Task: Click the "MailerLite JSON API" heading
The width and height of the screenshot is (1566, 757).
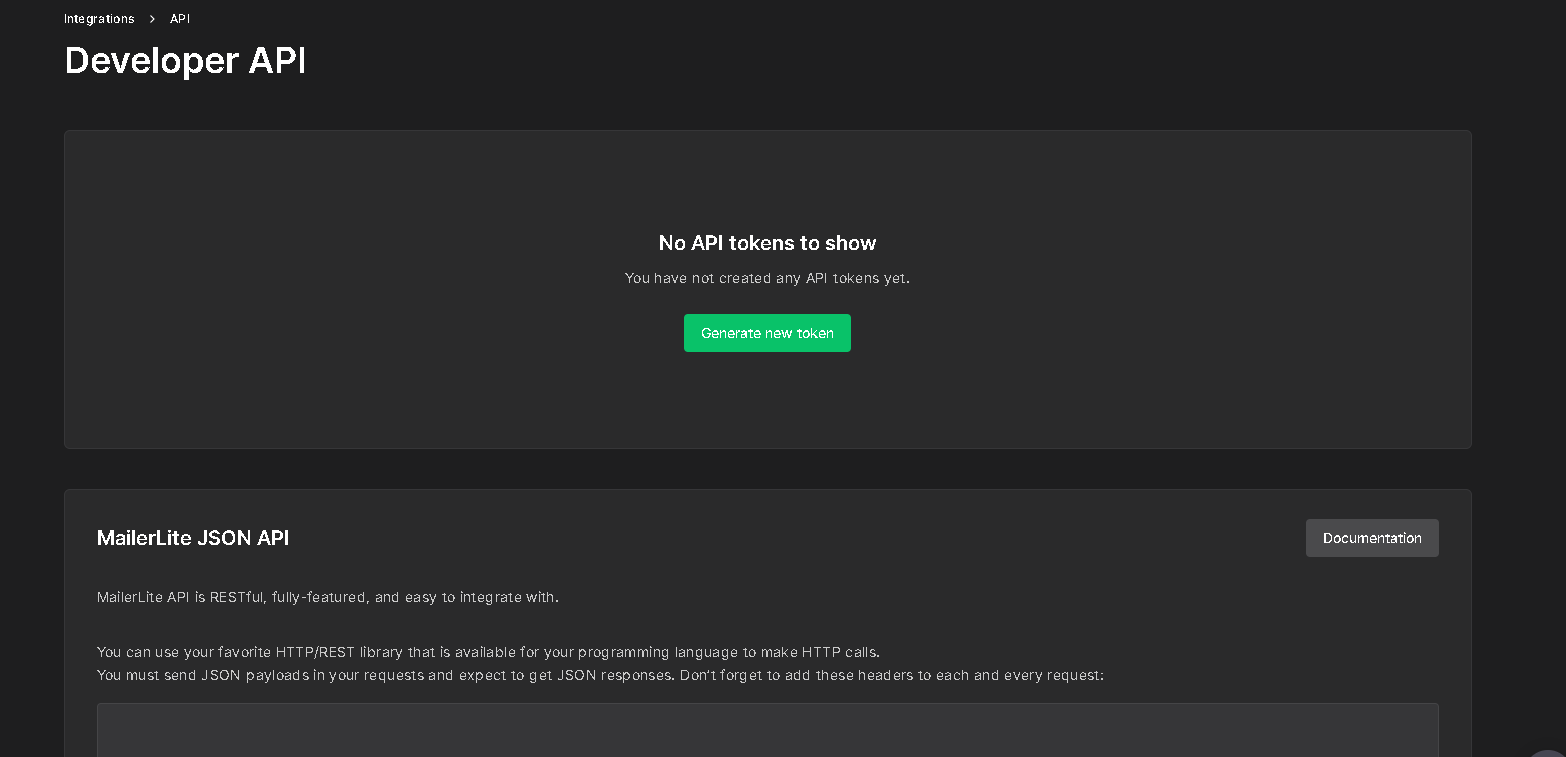Action: (193, 538)
